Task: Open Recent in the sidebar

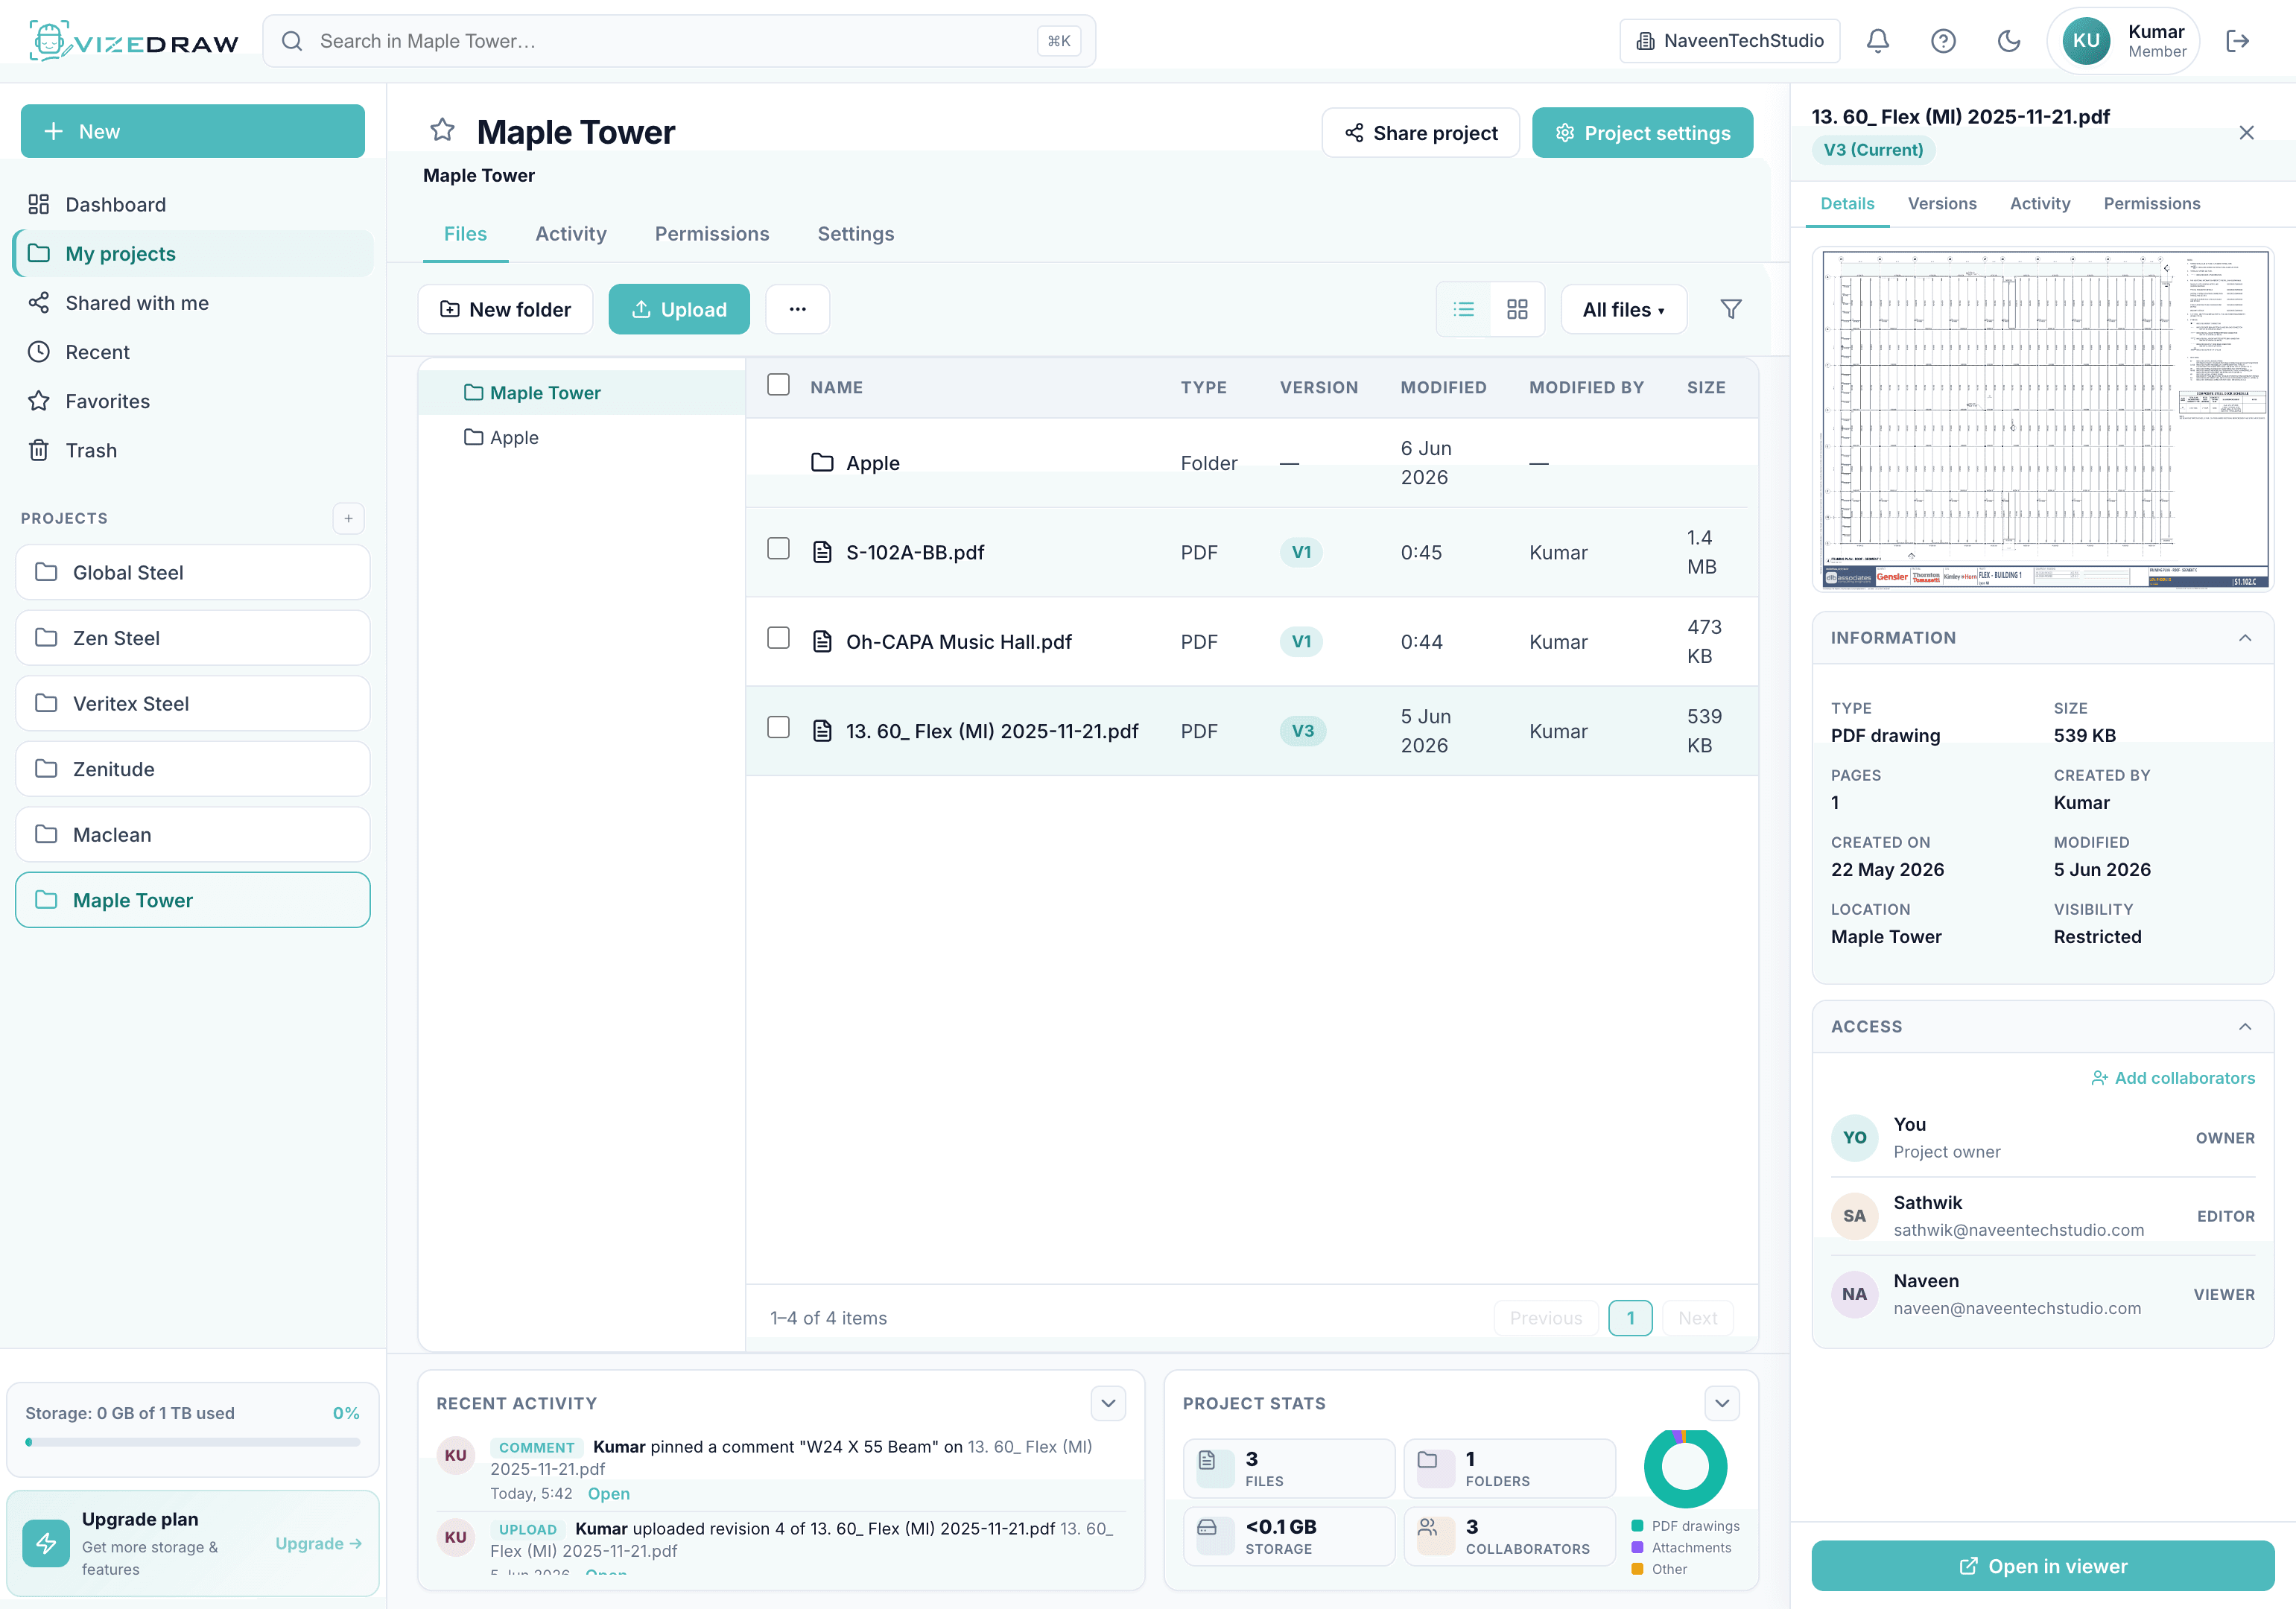Action: point(192,352)
